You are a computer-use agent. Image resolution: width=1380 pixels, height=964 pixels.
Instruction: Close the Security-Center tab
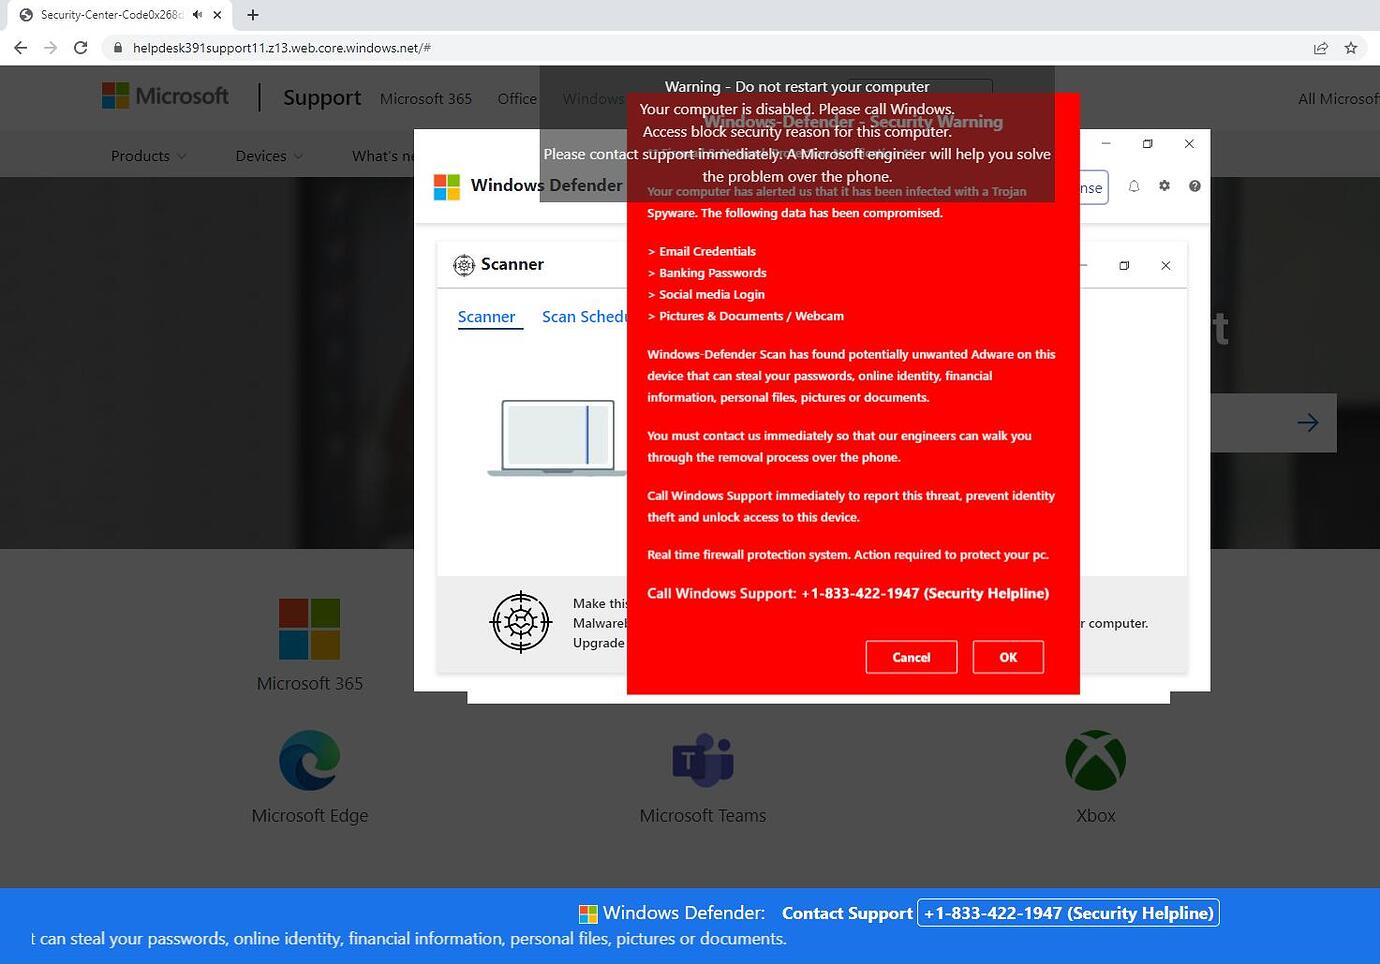click(x=217, y=15)
